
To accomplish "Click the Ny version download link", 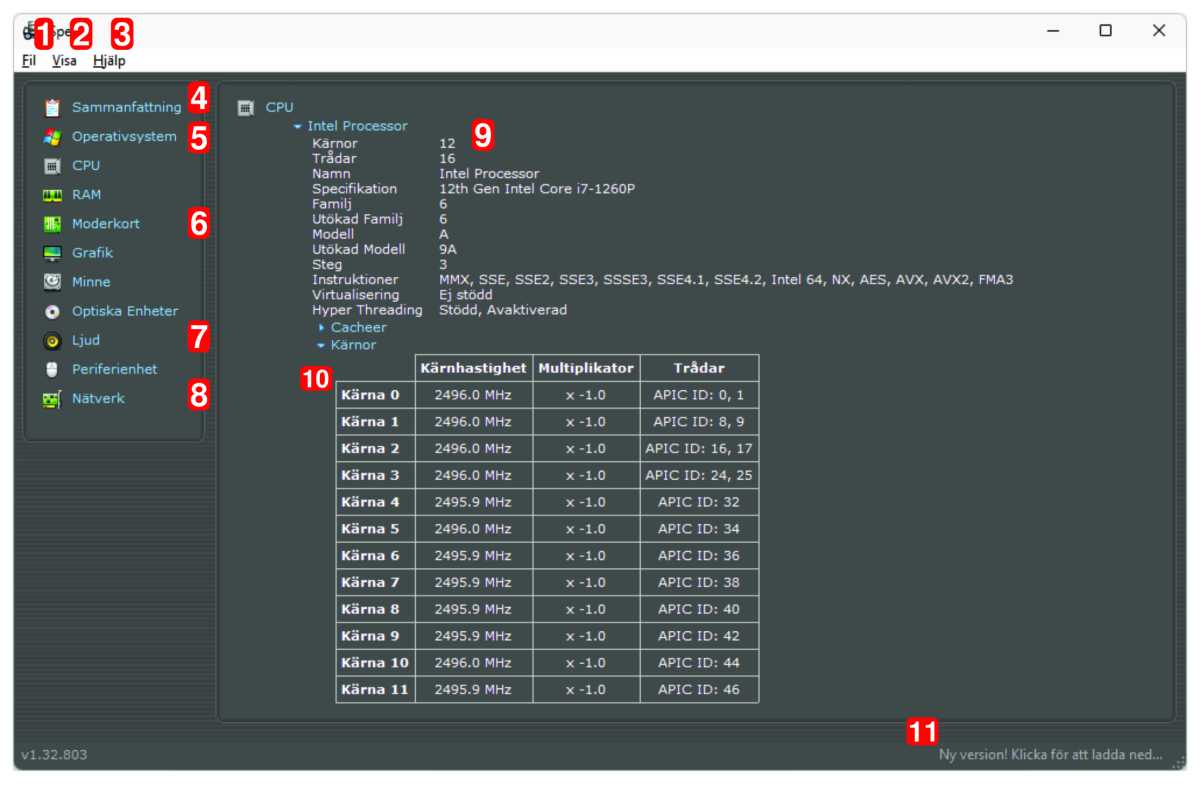I will click(x=1050, y=755).
